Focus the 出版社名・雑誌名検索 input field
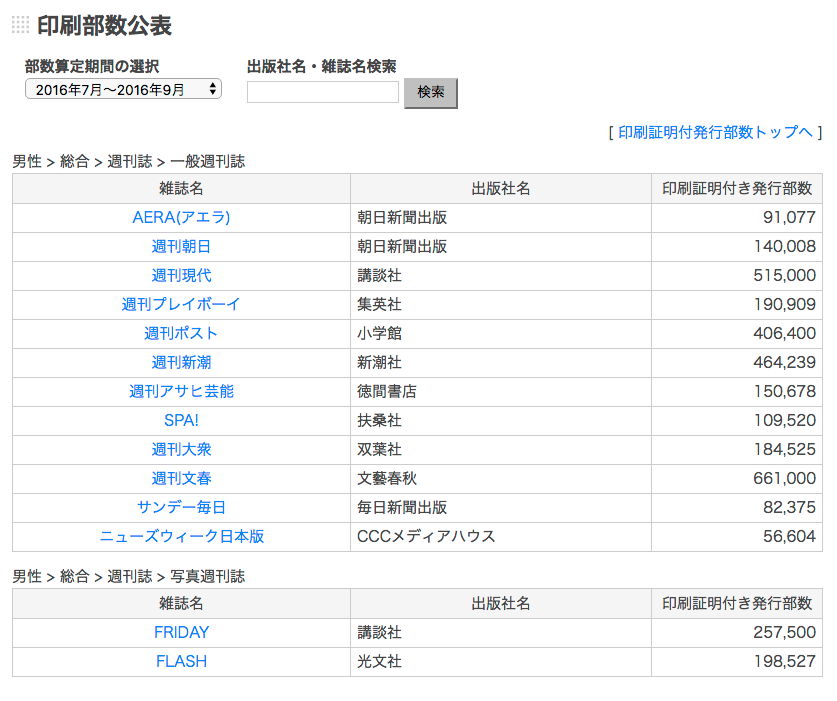Image resolution: width=837 pixels, height=701 pixels. pos(322,92)
